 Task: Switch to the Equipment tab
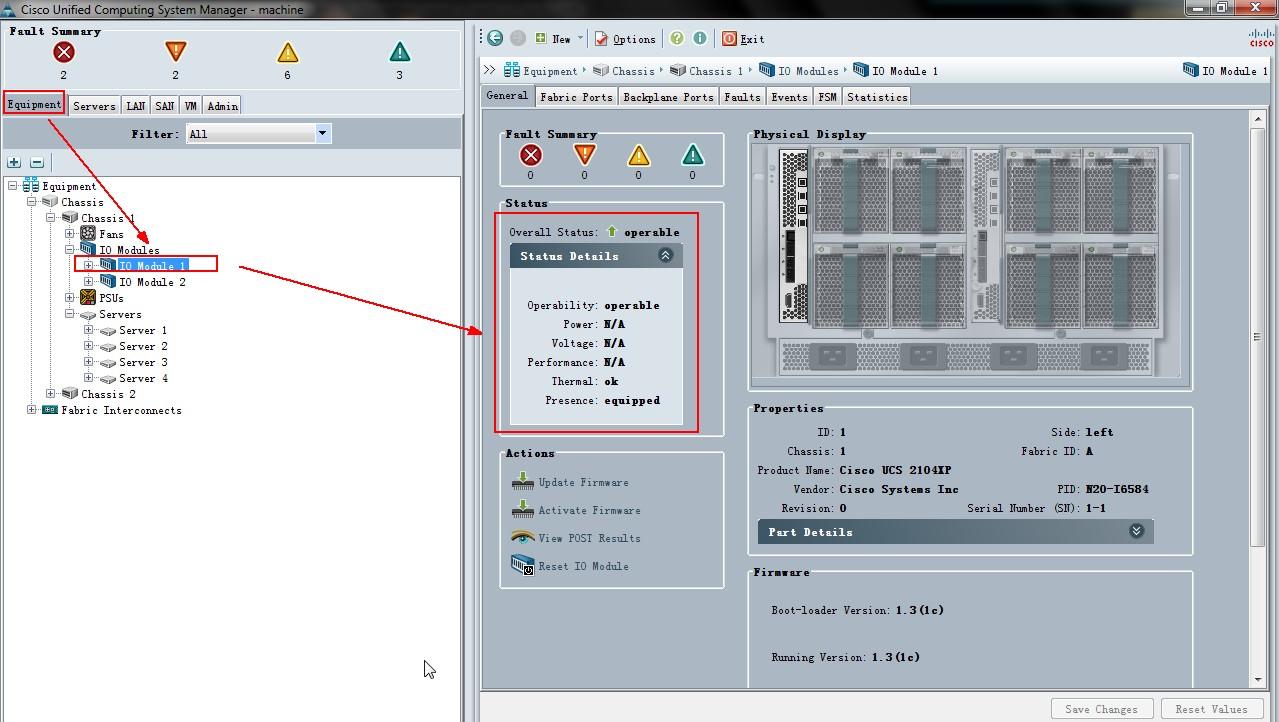tap(34, 104)
